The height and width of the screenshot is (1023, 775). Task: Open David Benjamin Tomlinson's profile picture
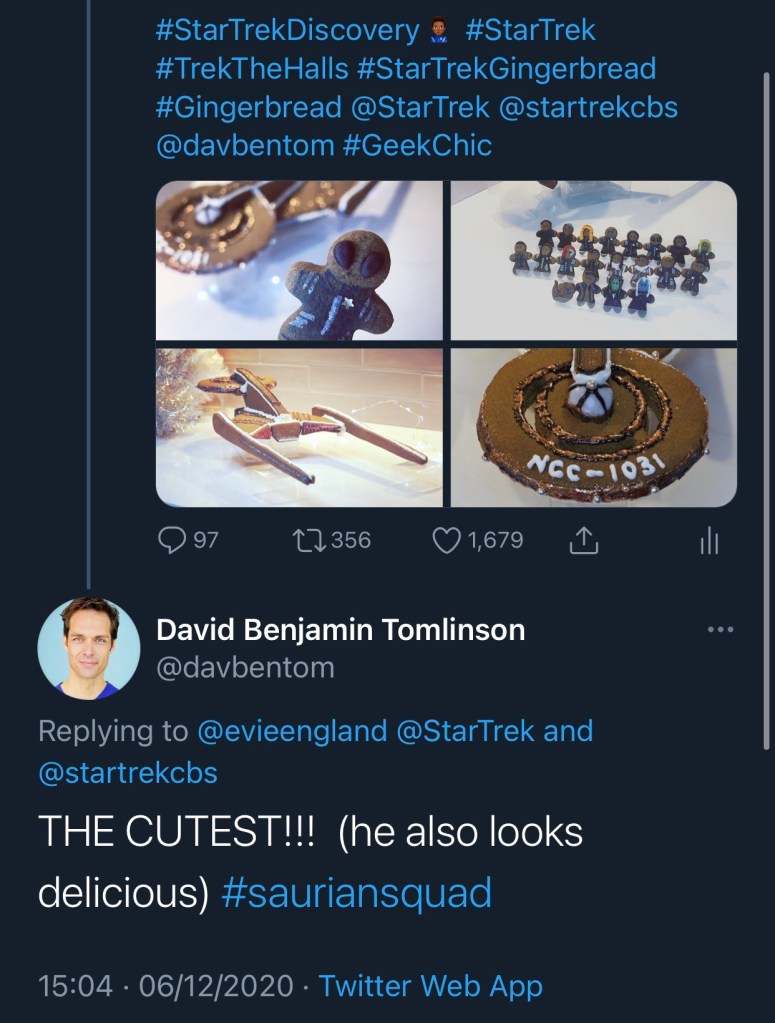tap(89, 647)
